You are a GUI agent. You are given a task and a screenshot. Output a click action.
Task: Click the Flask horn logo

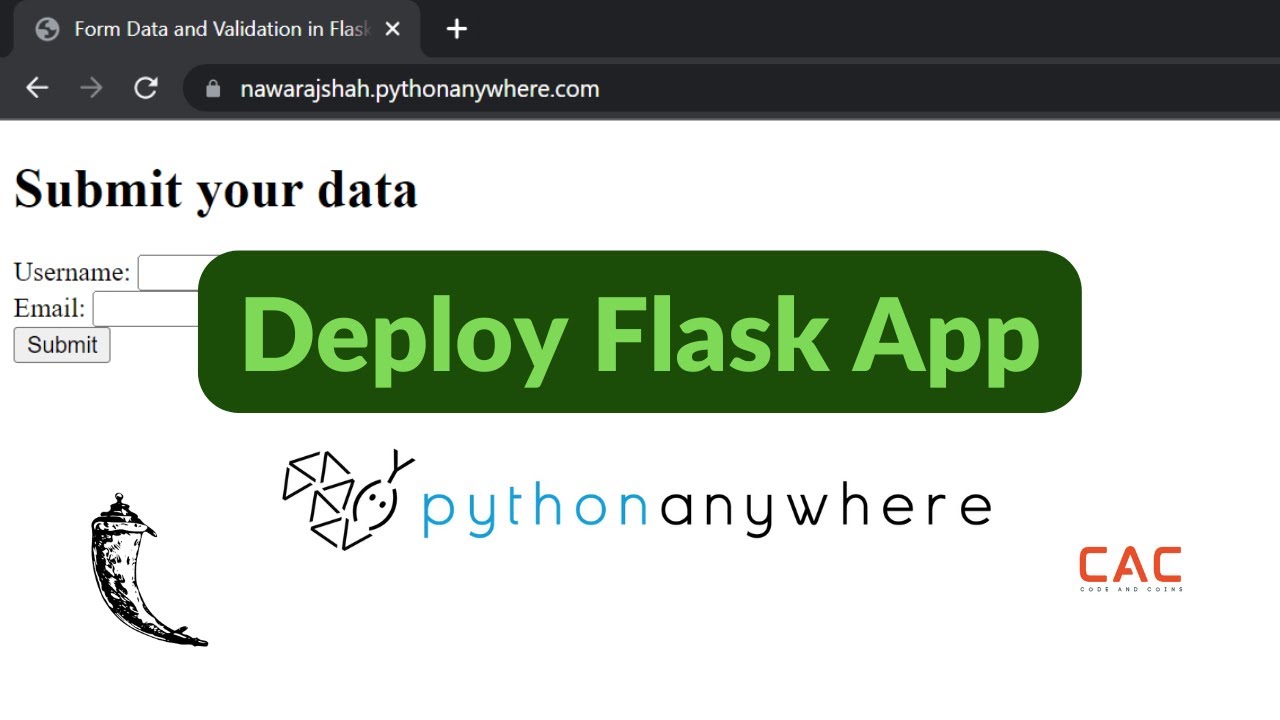coord(148,569)
